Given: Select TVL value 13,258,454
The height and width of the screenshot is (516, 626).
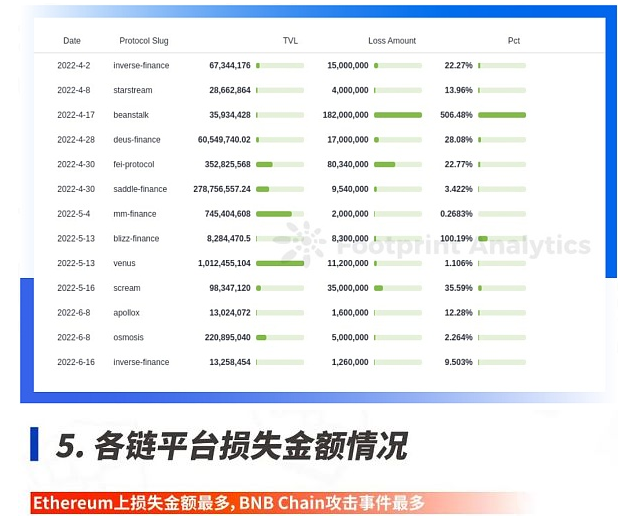Looking at the screenshot, I should point(230,362).
